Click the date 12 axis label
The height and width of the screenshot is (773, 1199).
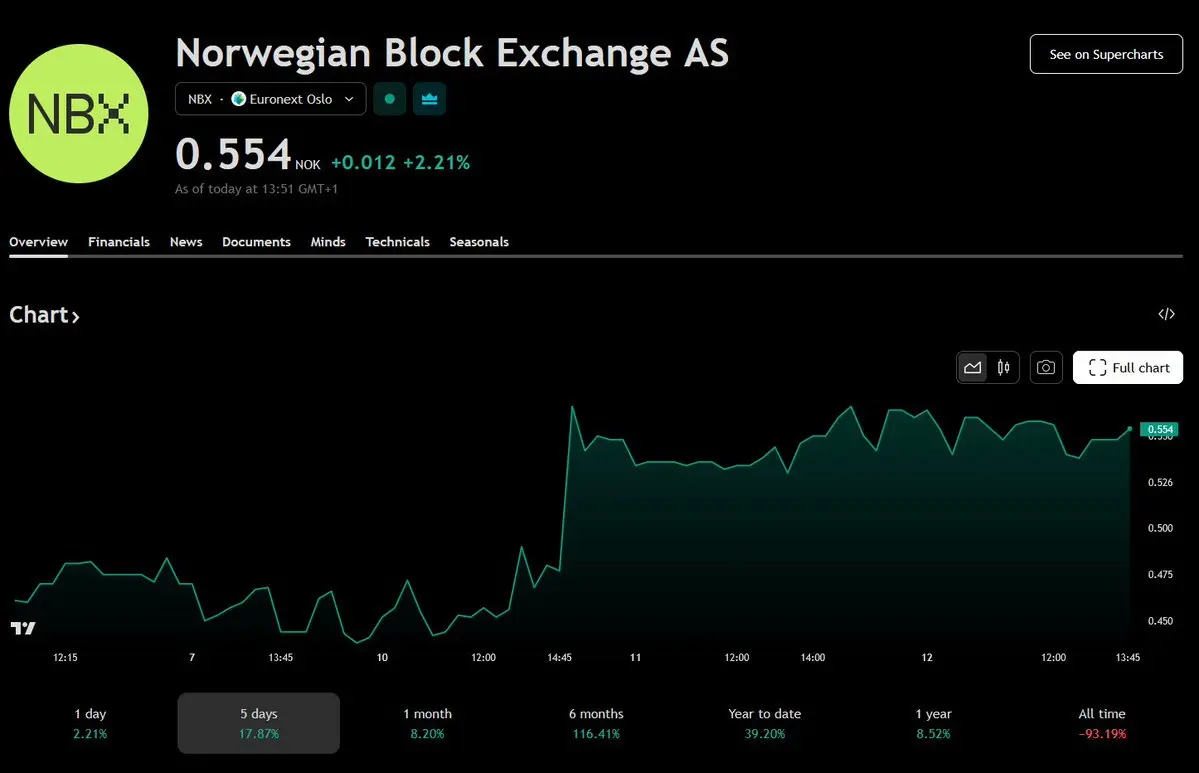click(x=927, y=658)
